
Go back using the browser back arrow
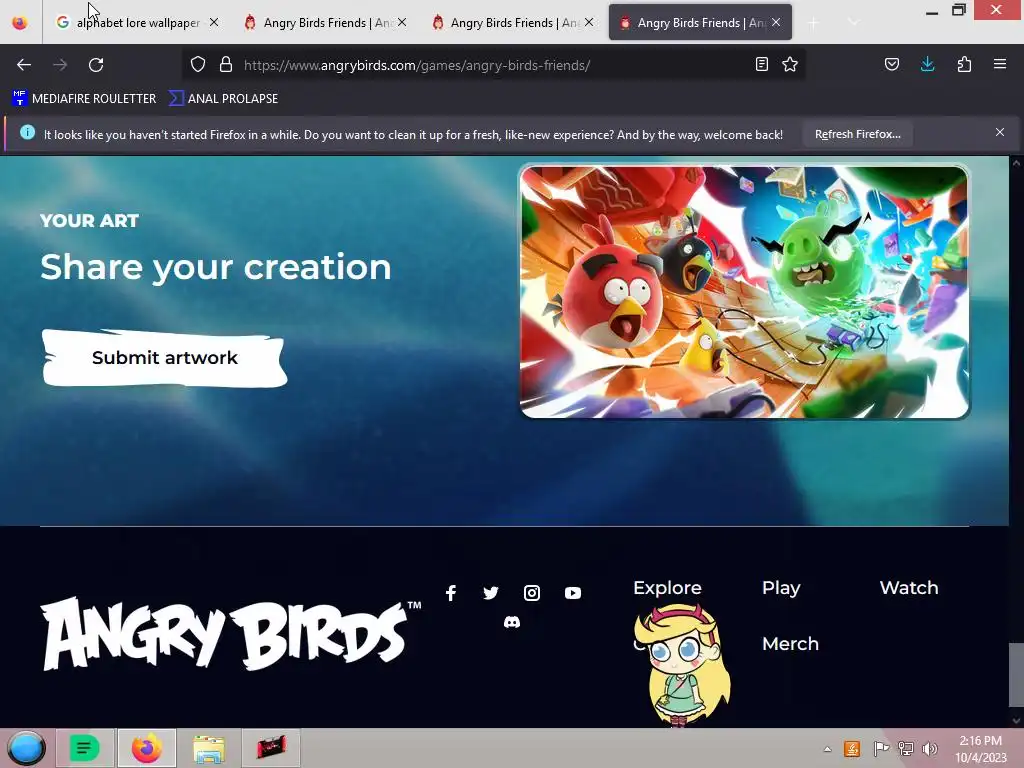(24, 65)
